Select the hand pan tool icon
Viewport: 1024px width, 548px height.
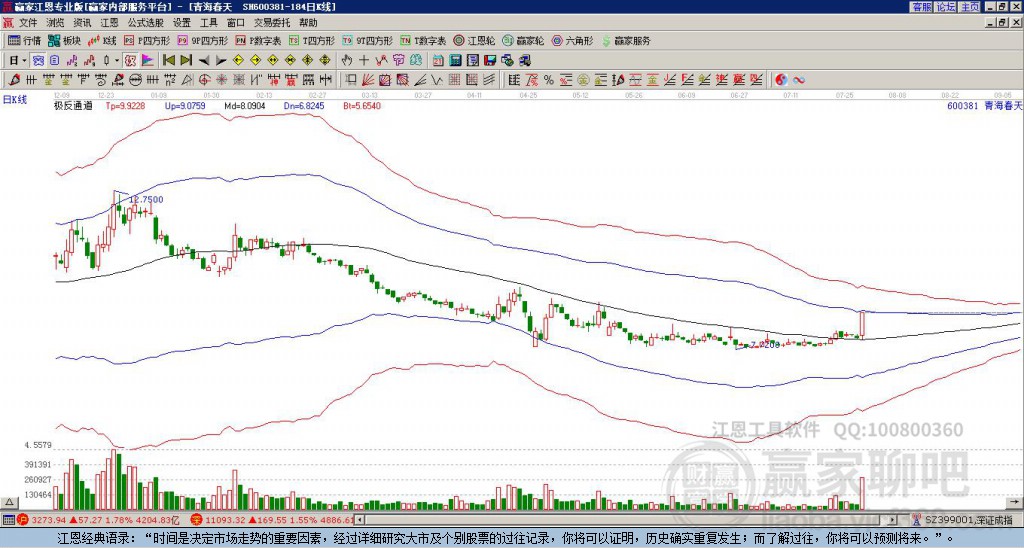(x=347, y=61)
